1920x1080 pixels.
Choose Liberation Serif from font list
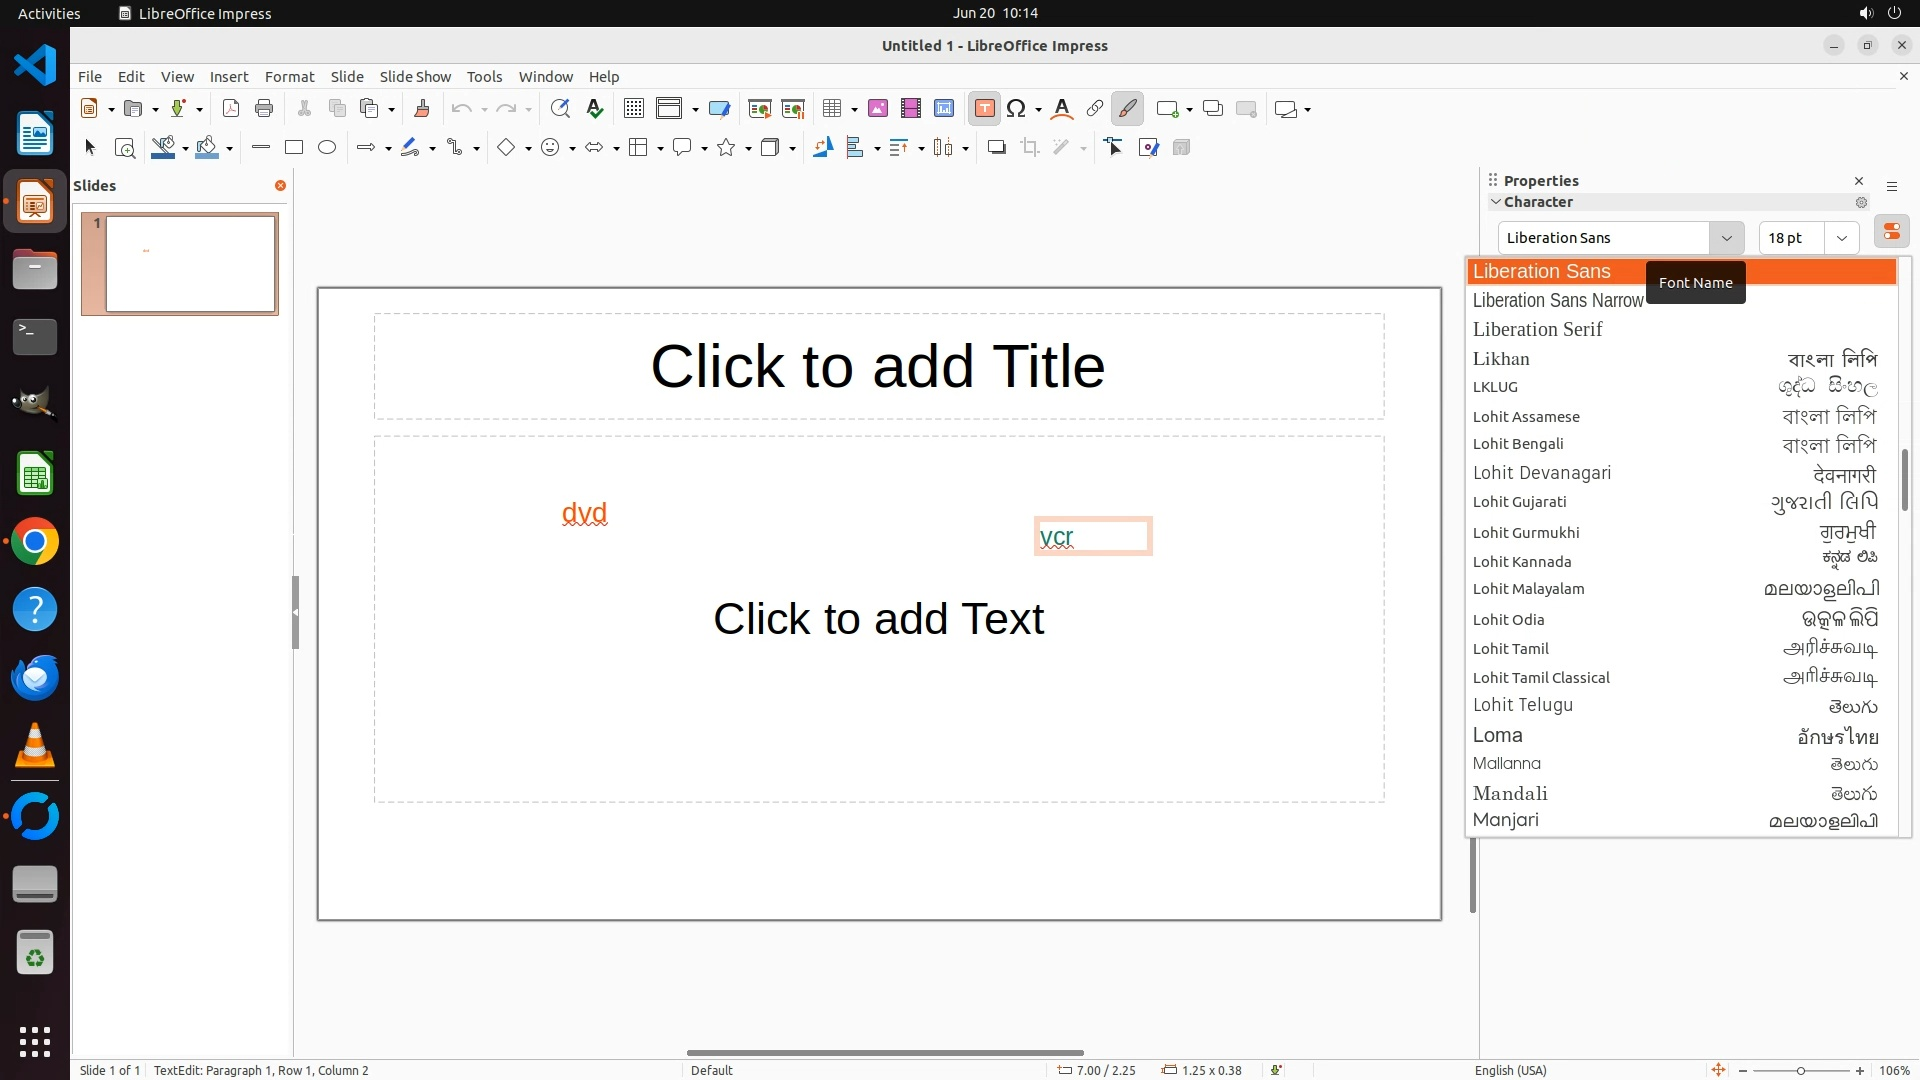[x=1537, y=330]
